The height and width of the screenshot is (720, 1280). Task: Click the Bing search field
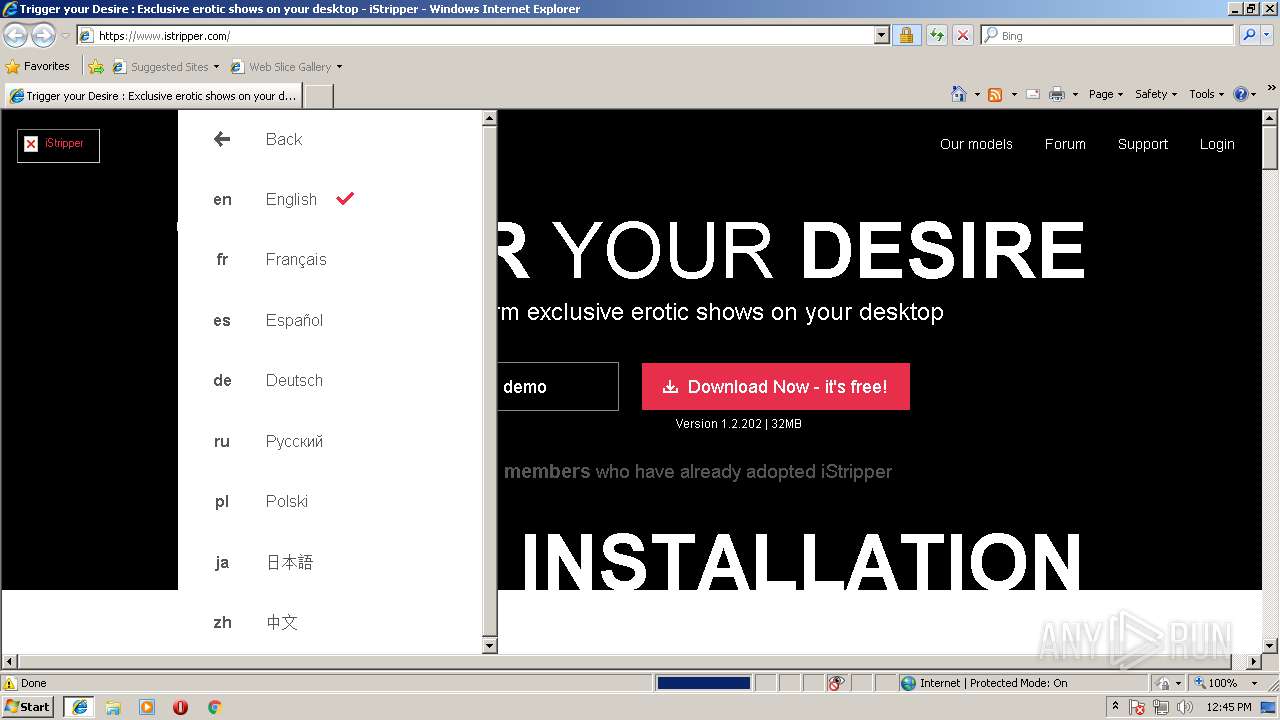[x=1108, y=35]
